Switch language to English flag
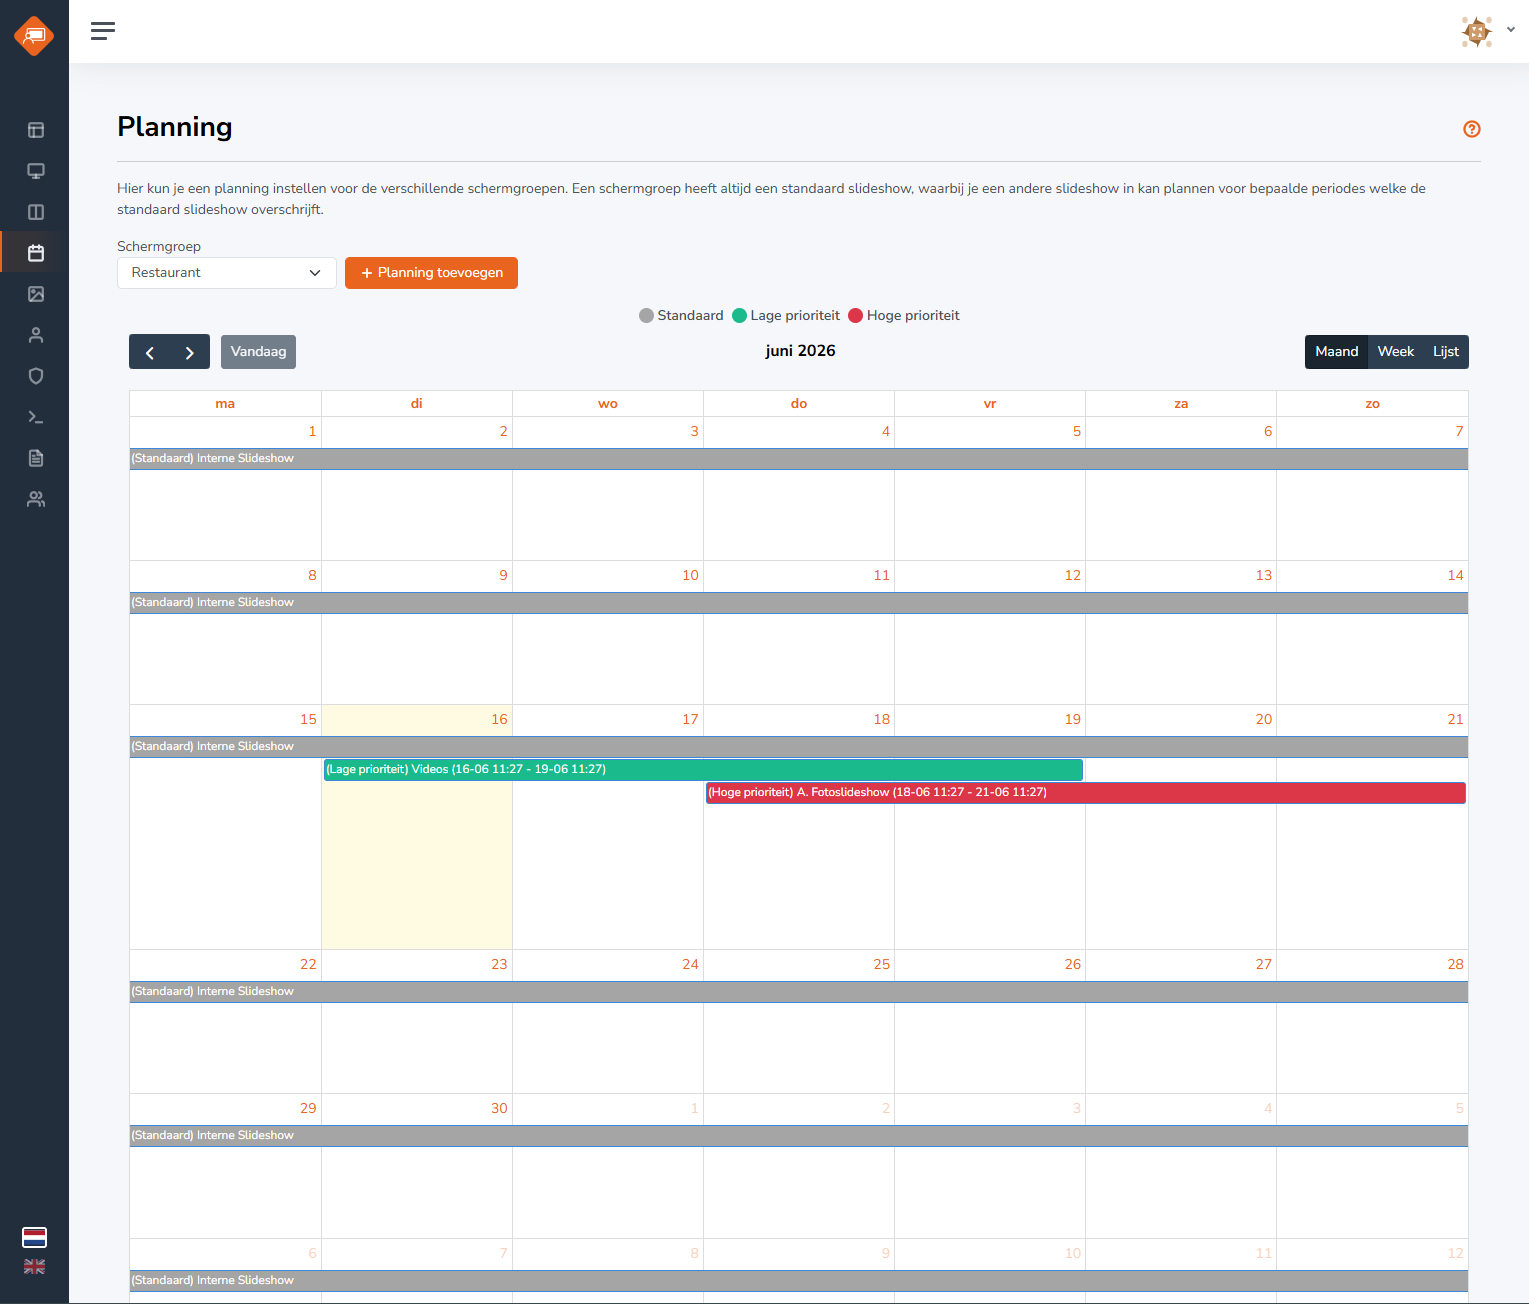This screenshot has width=1529, height=1304. [34, 1267]
